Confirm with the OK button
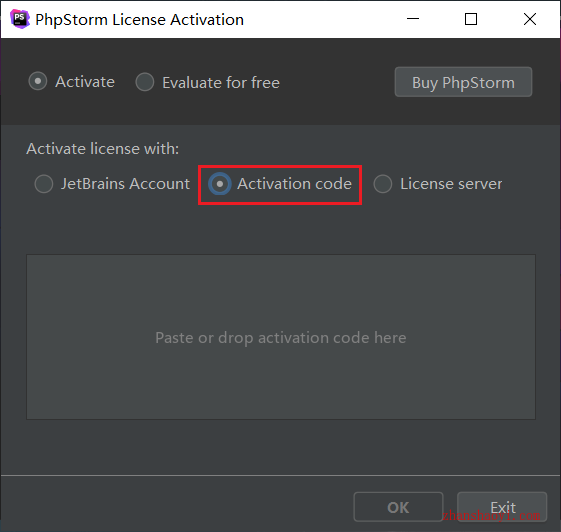This screenshot has height=532, width=561. 399,507
